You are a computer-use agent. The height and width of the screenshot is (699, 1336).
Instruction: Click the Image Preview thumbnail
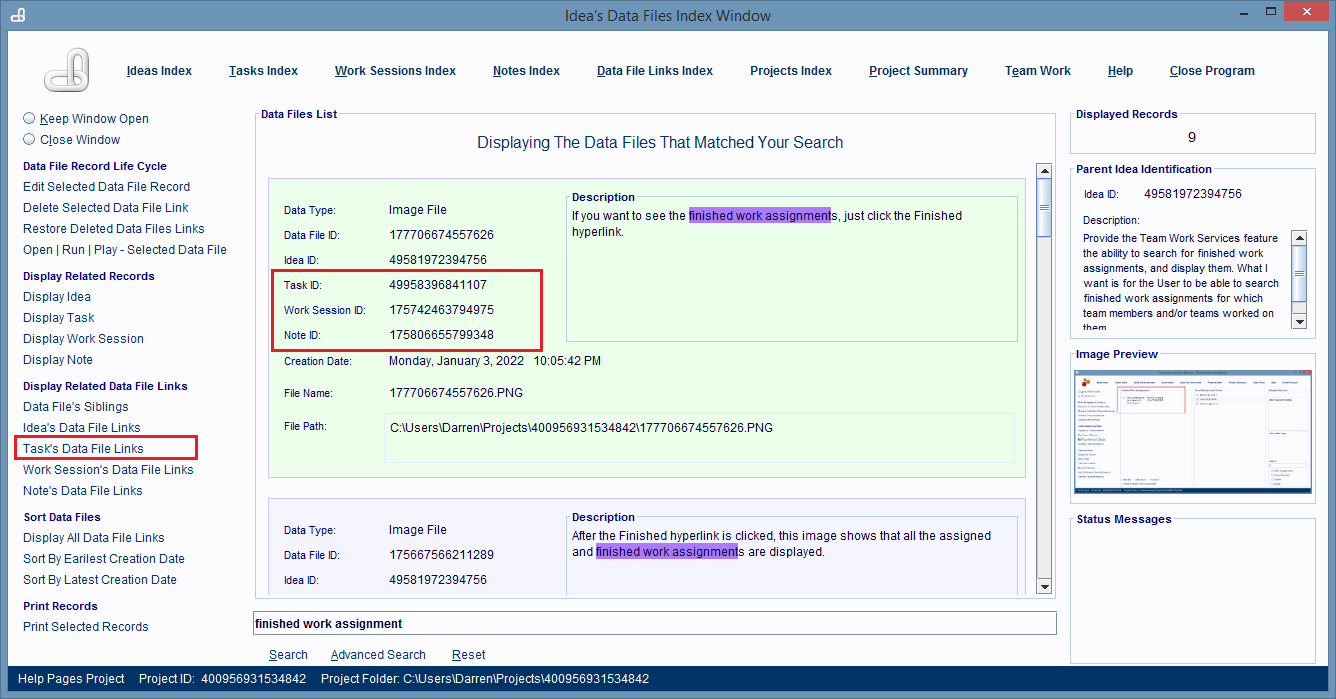tap(1193, 433)
